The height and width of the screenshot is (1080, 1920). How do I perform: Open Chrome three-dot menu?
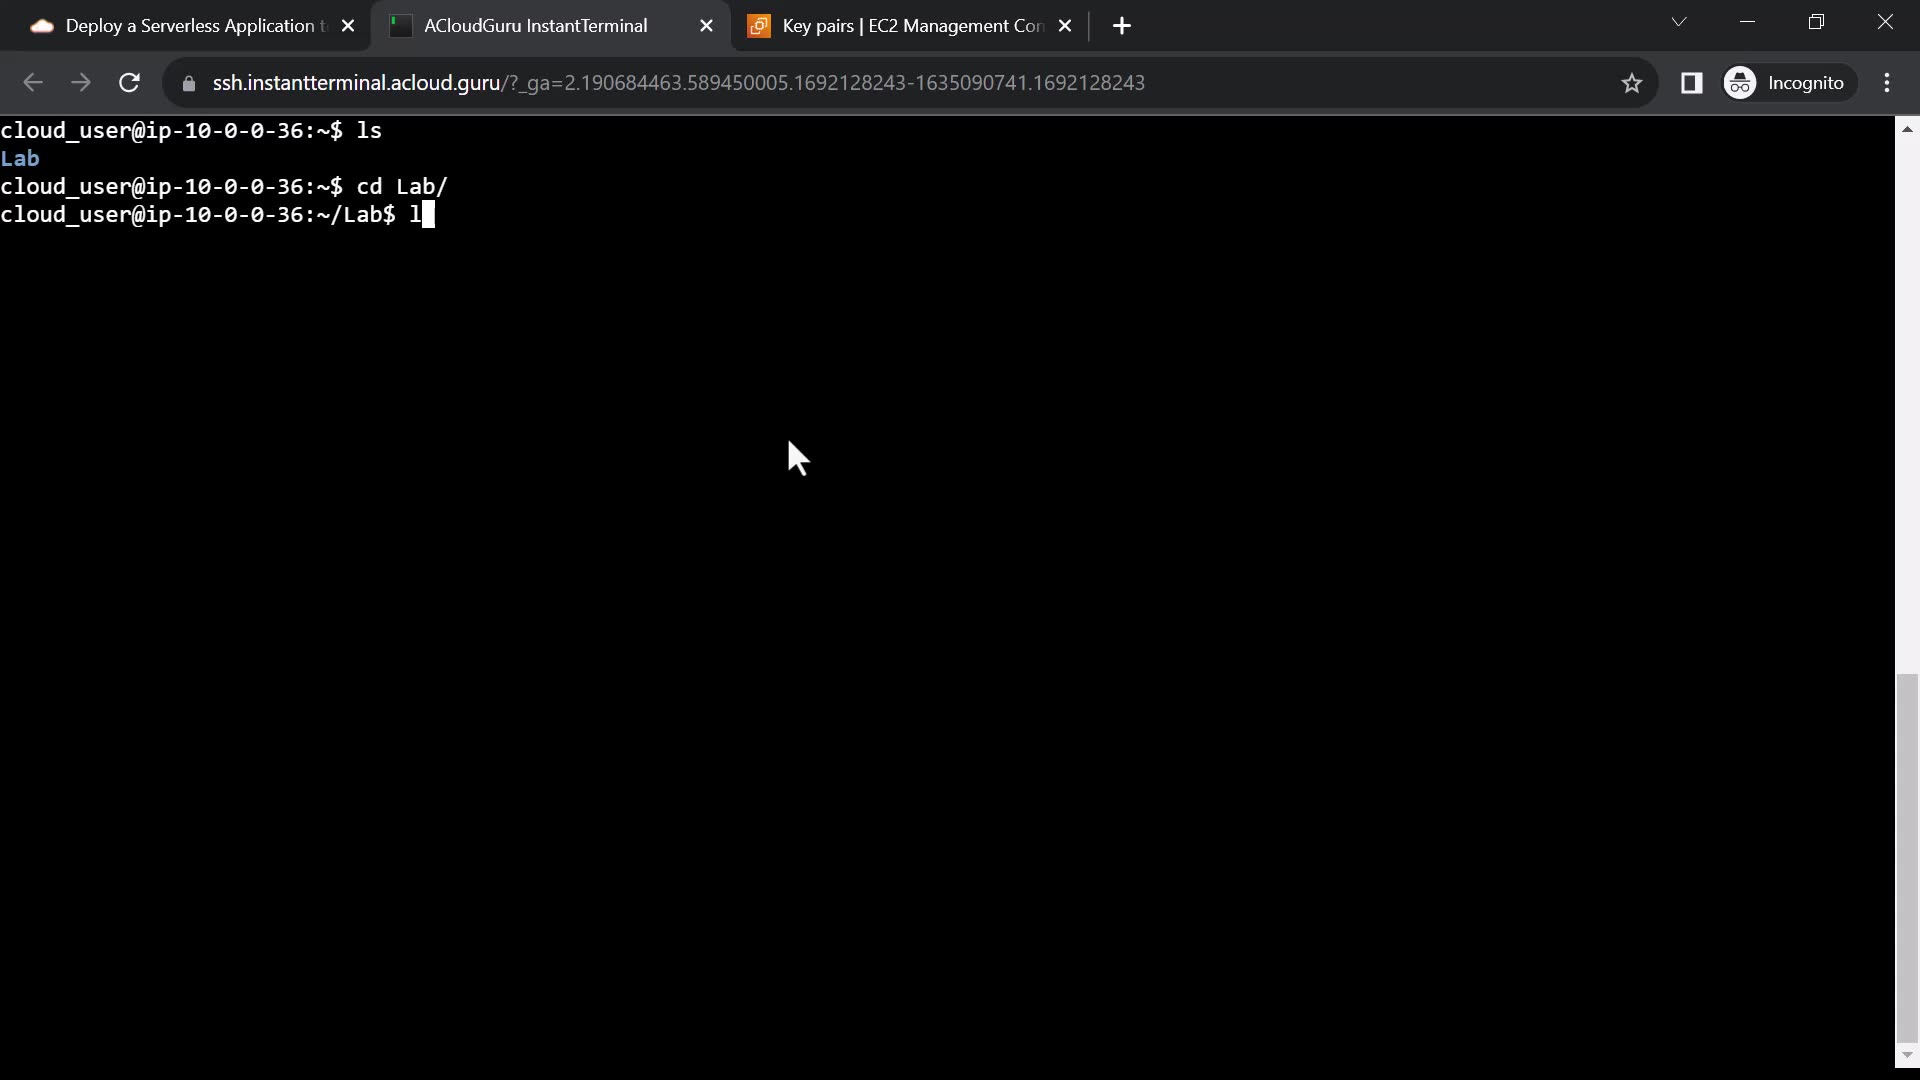tap(1887, 83)
